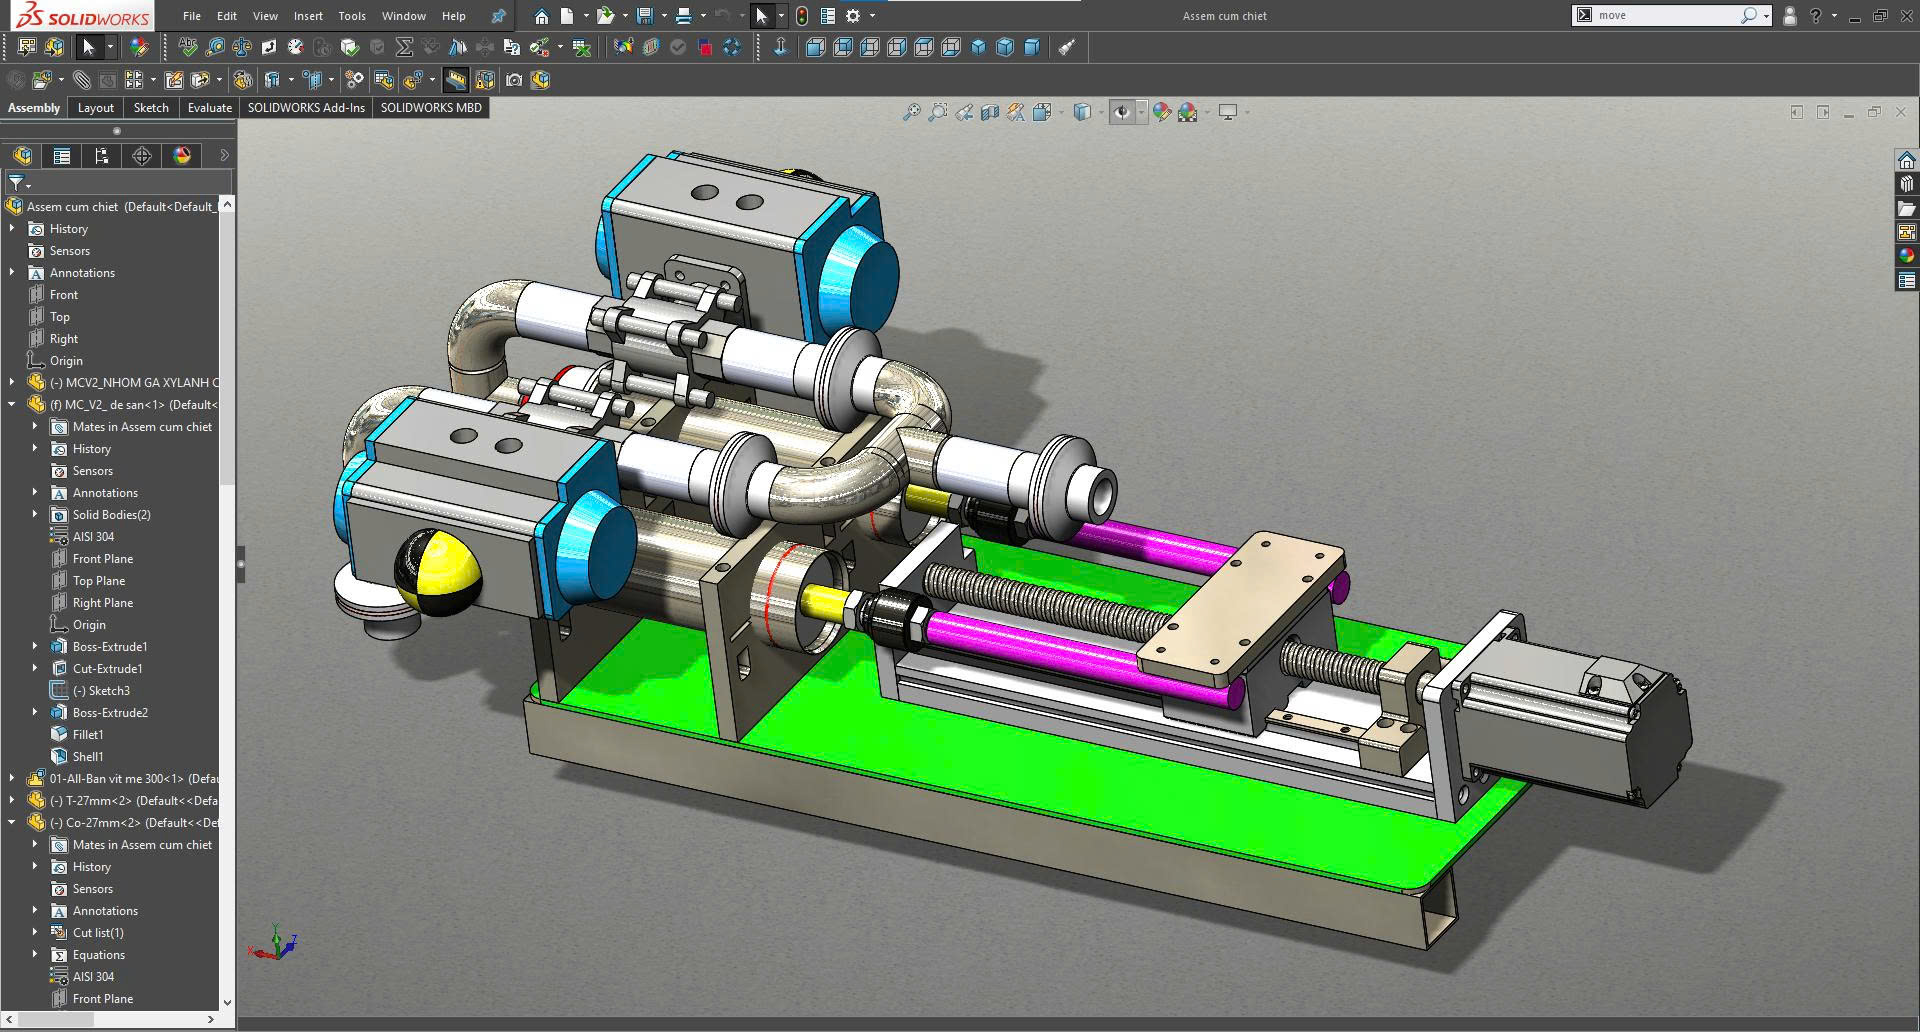The height and width of the screenshot is (1032, 1920).
Task: Click the Rebuild traffic light icon
Action: tap(801, 16)
